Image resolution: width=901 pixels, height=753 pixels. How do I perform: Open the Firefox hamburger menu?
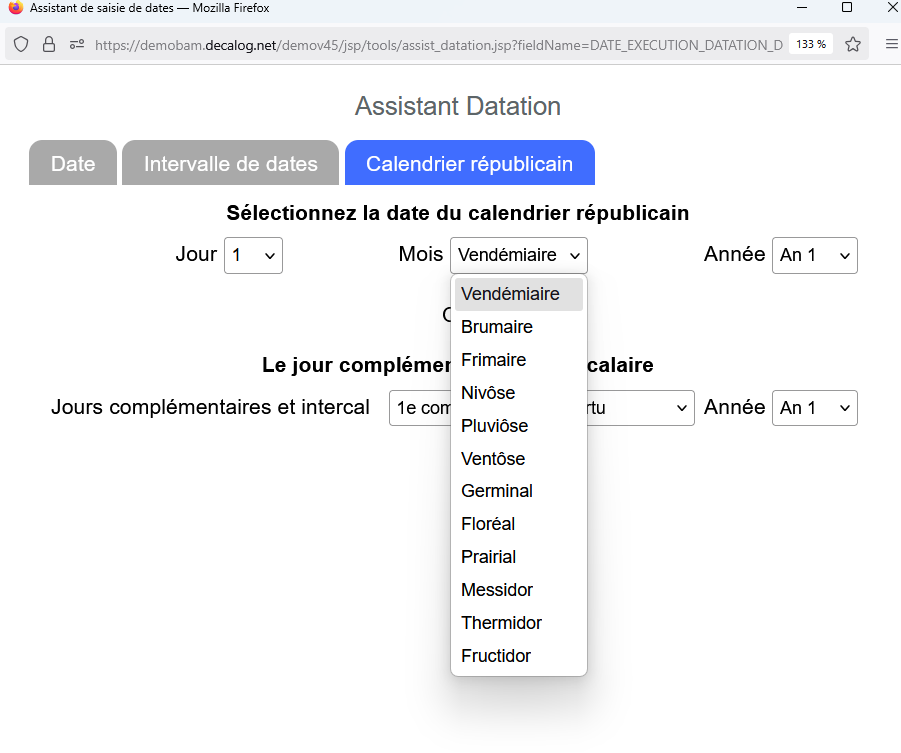click(x=891, y=44)
